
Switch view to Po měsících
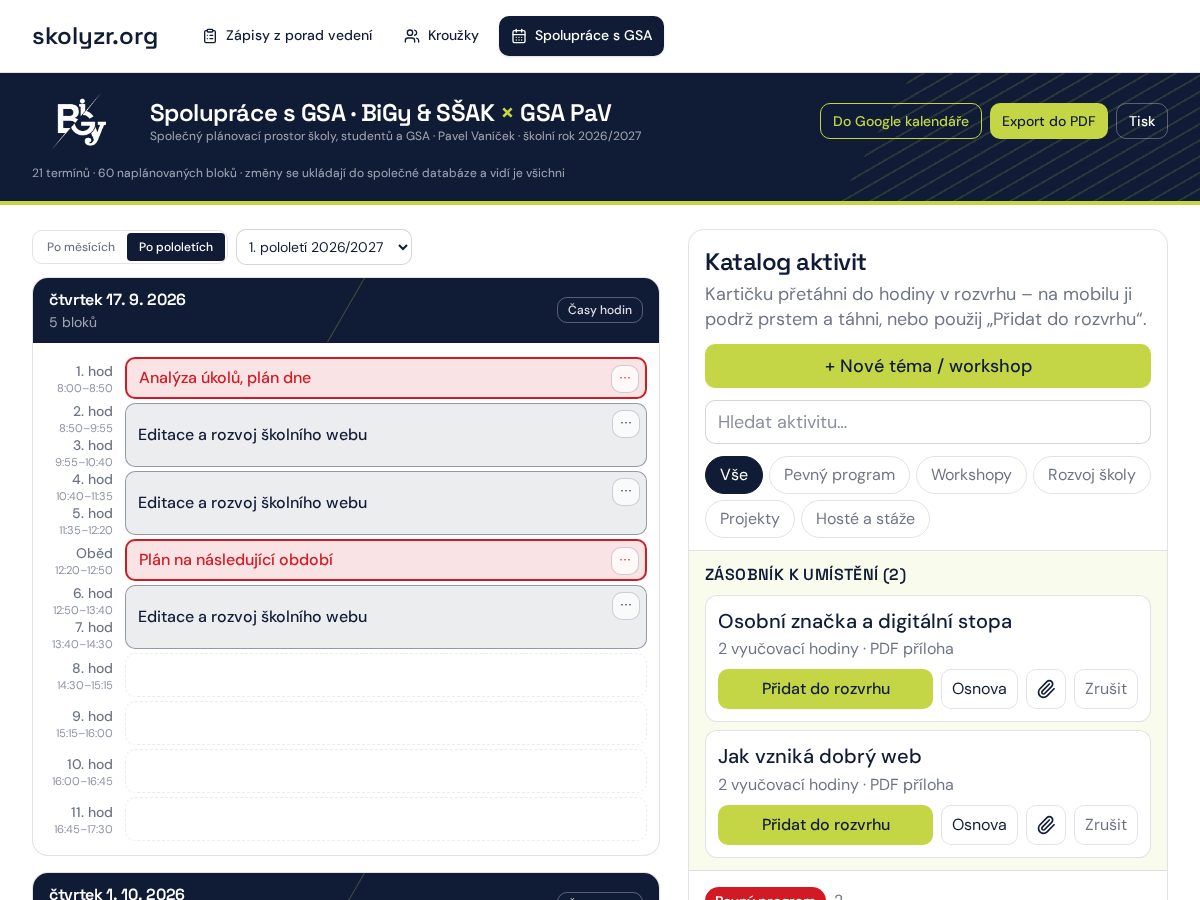coord(81,247)
